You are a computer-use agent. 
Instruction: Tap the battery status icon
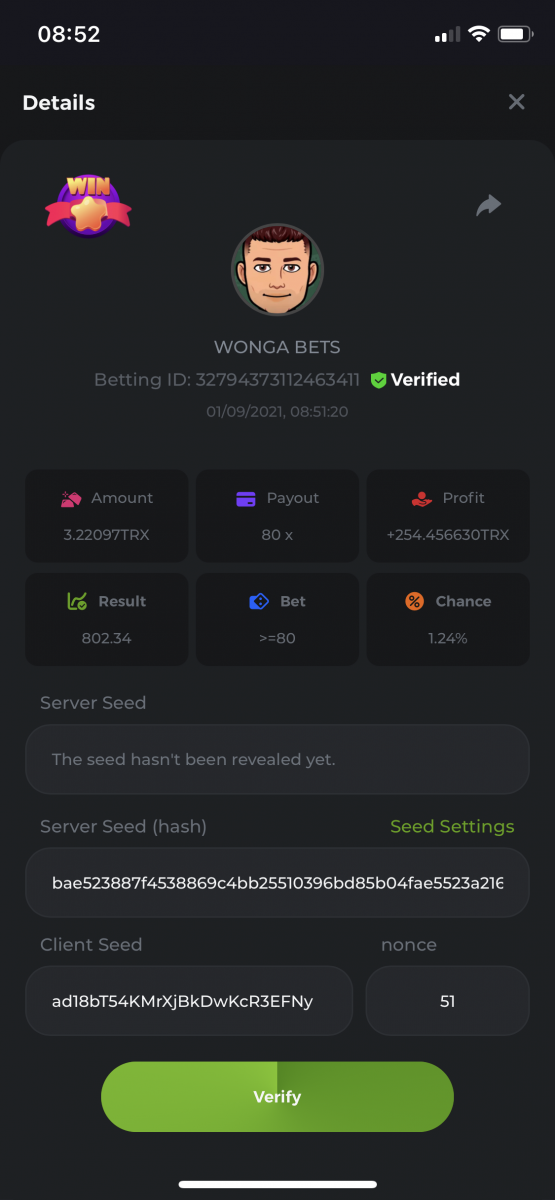click(515, 34)
